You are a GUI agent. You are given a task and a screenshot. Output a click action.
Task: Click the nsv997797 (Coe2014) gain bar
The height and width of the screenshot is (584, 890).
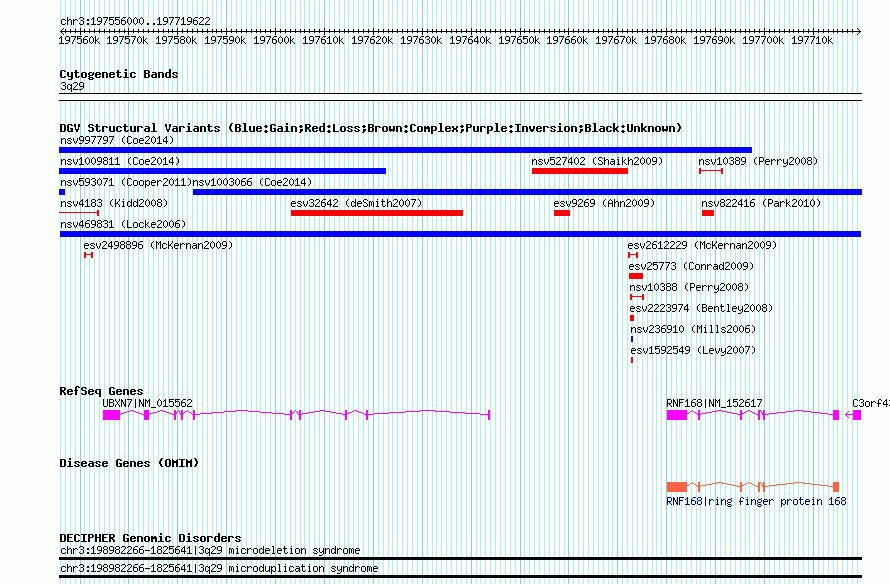(x=405, y=150)
